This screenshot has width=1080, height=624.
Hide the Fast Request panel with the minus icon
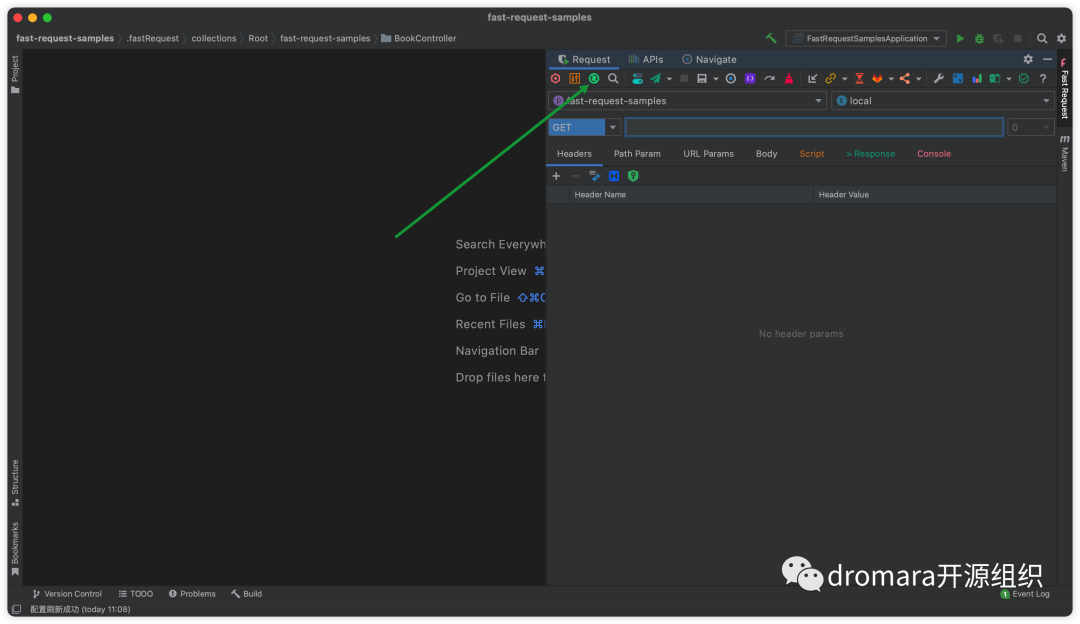1047,59
